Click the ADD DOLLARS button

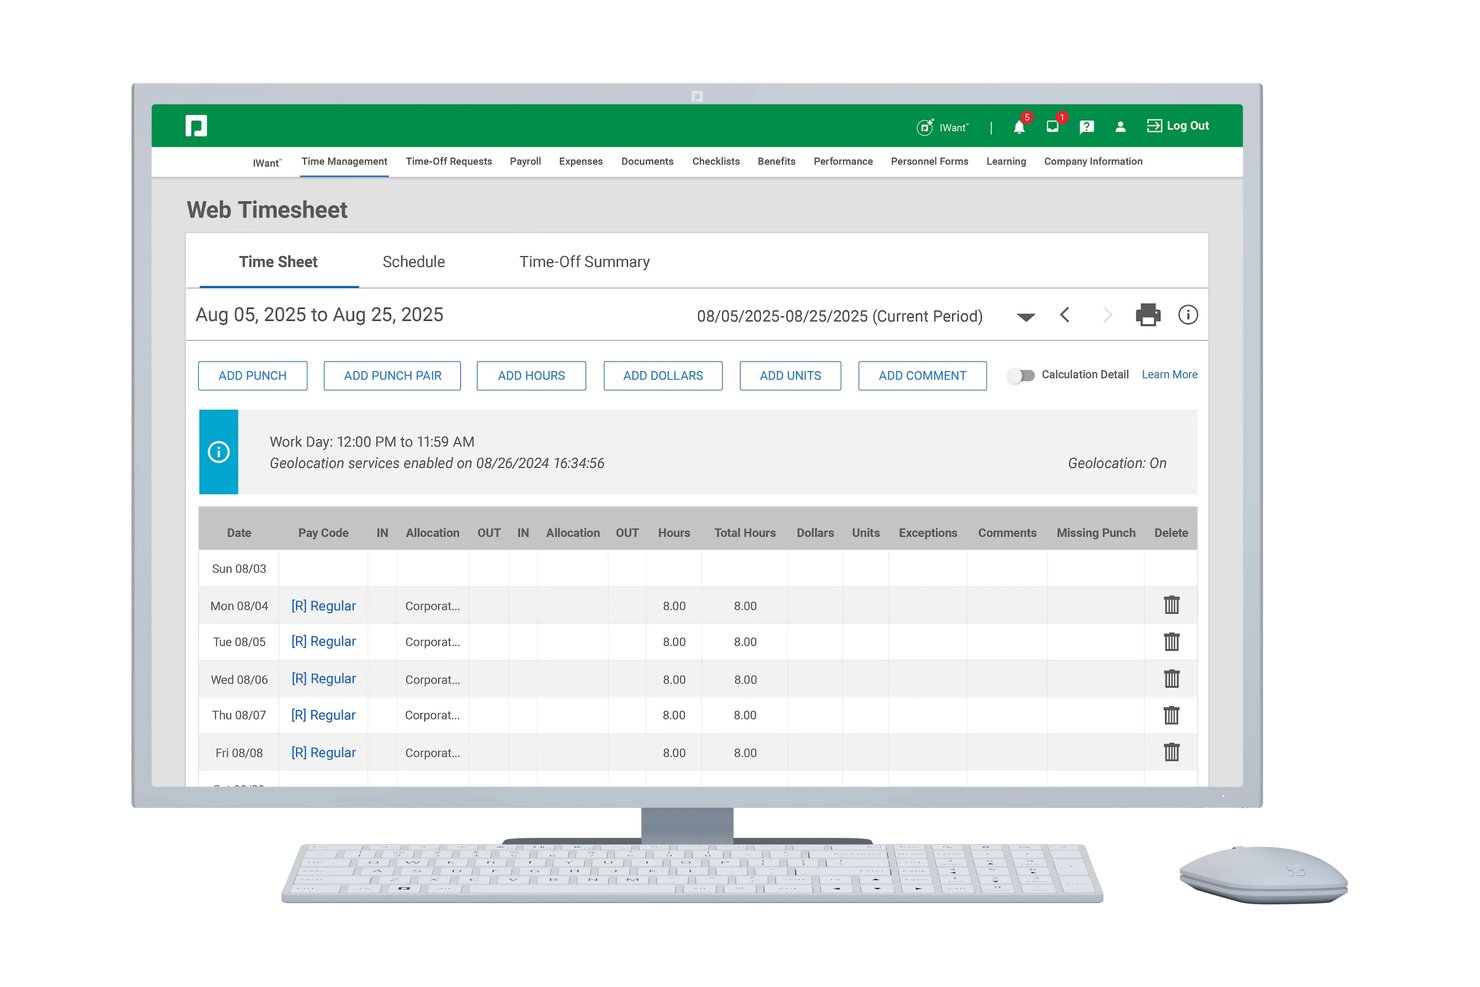click(x=663, y=376)
